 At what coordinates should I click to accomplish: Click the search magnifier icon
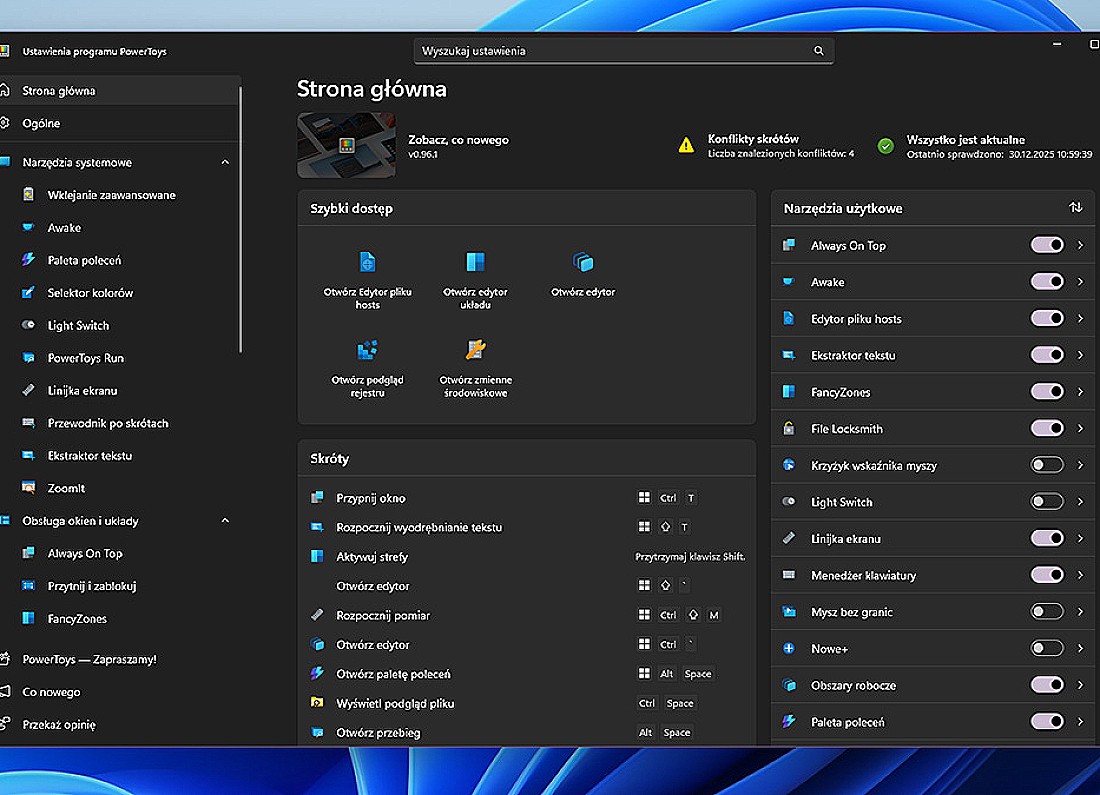[x=818, y=51]
